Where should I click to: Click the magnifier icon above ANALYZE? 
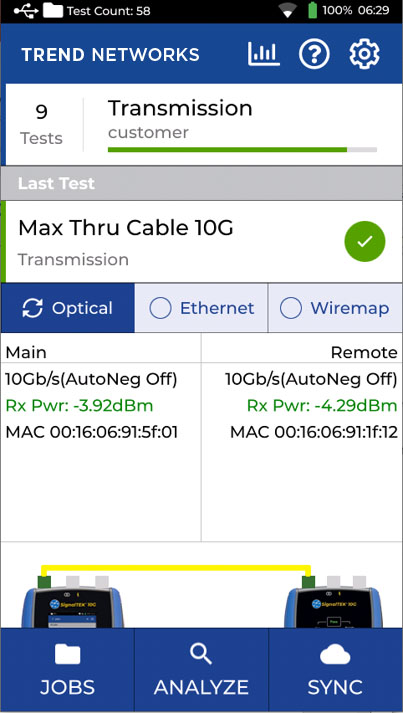tap(201, 654)
